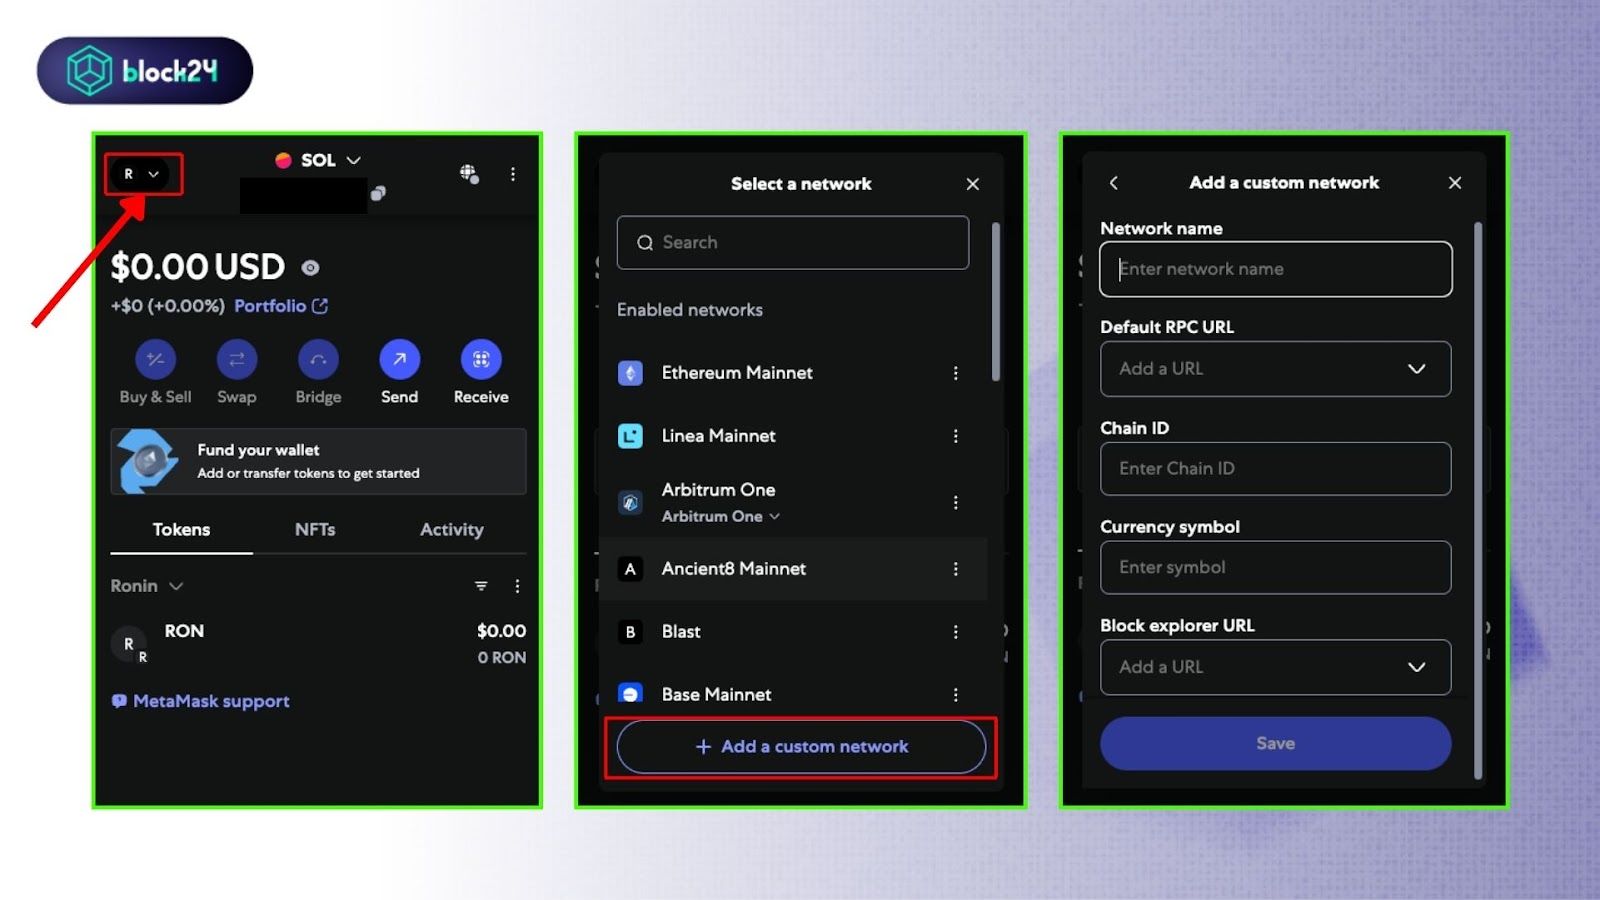Click the Chain ID input field
1600x900 pixels.
(1276, 469)
